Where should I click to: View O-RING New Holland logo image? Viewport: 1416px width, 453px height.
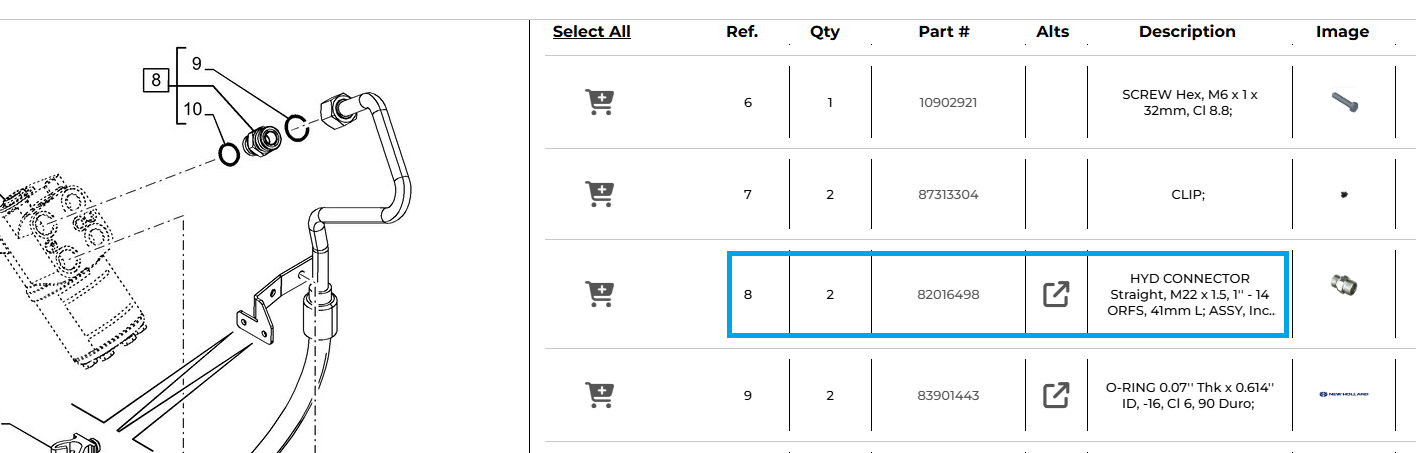1343,395
